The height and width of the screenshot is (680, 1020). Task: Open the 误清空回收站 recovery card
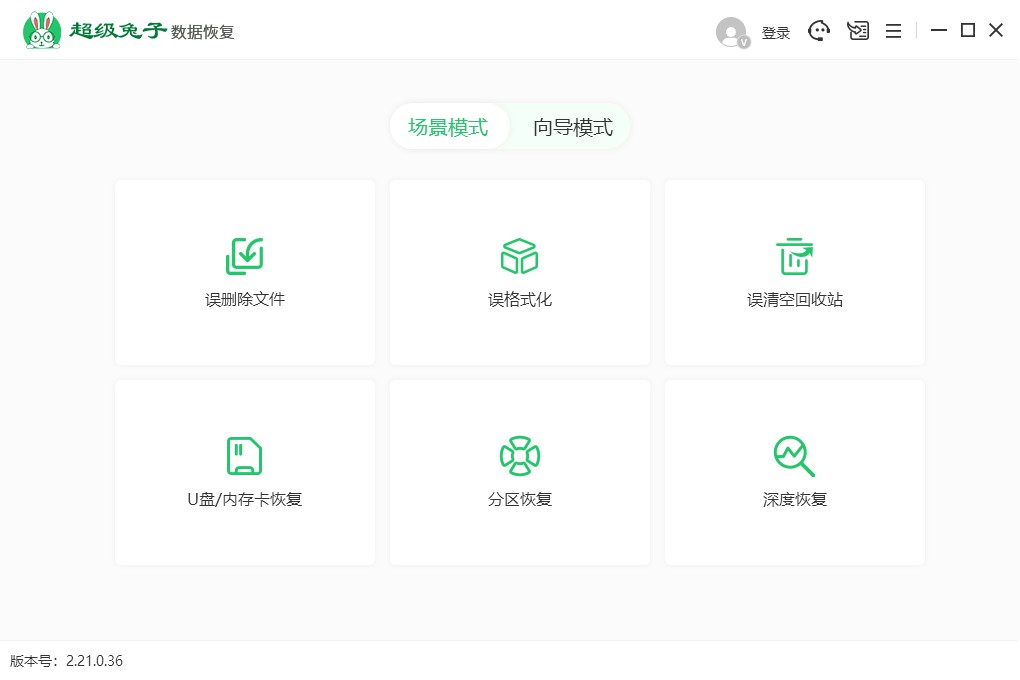[794, 272]
